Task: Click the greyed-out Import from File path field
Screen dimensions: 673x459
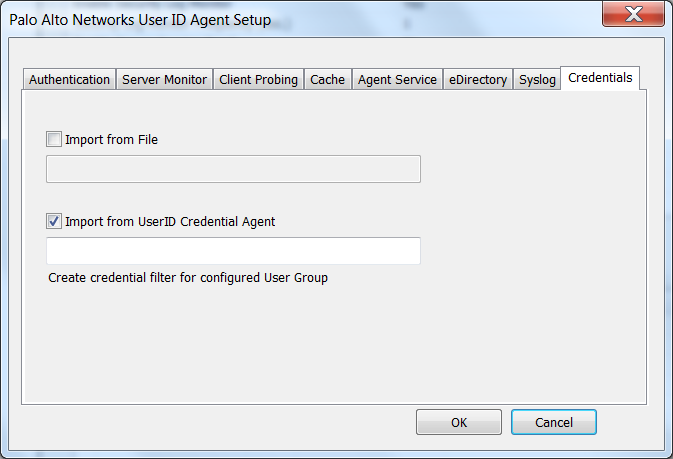Action: pos(233,169)
